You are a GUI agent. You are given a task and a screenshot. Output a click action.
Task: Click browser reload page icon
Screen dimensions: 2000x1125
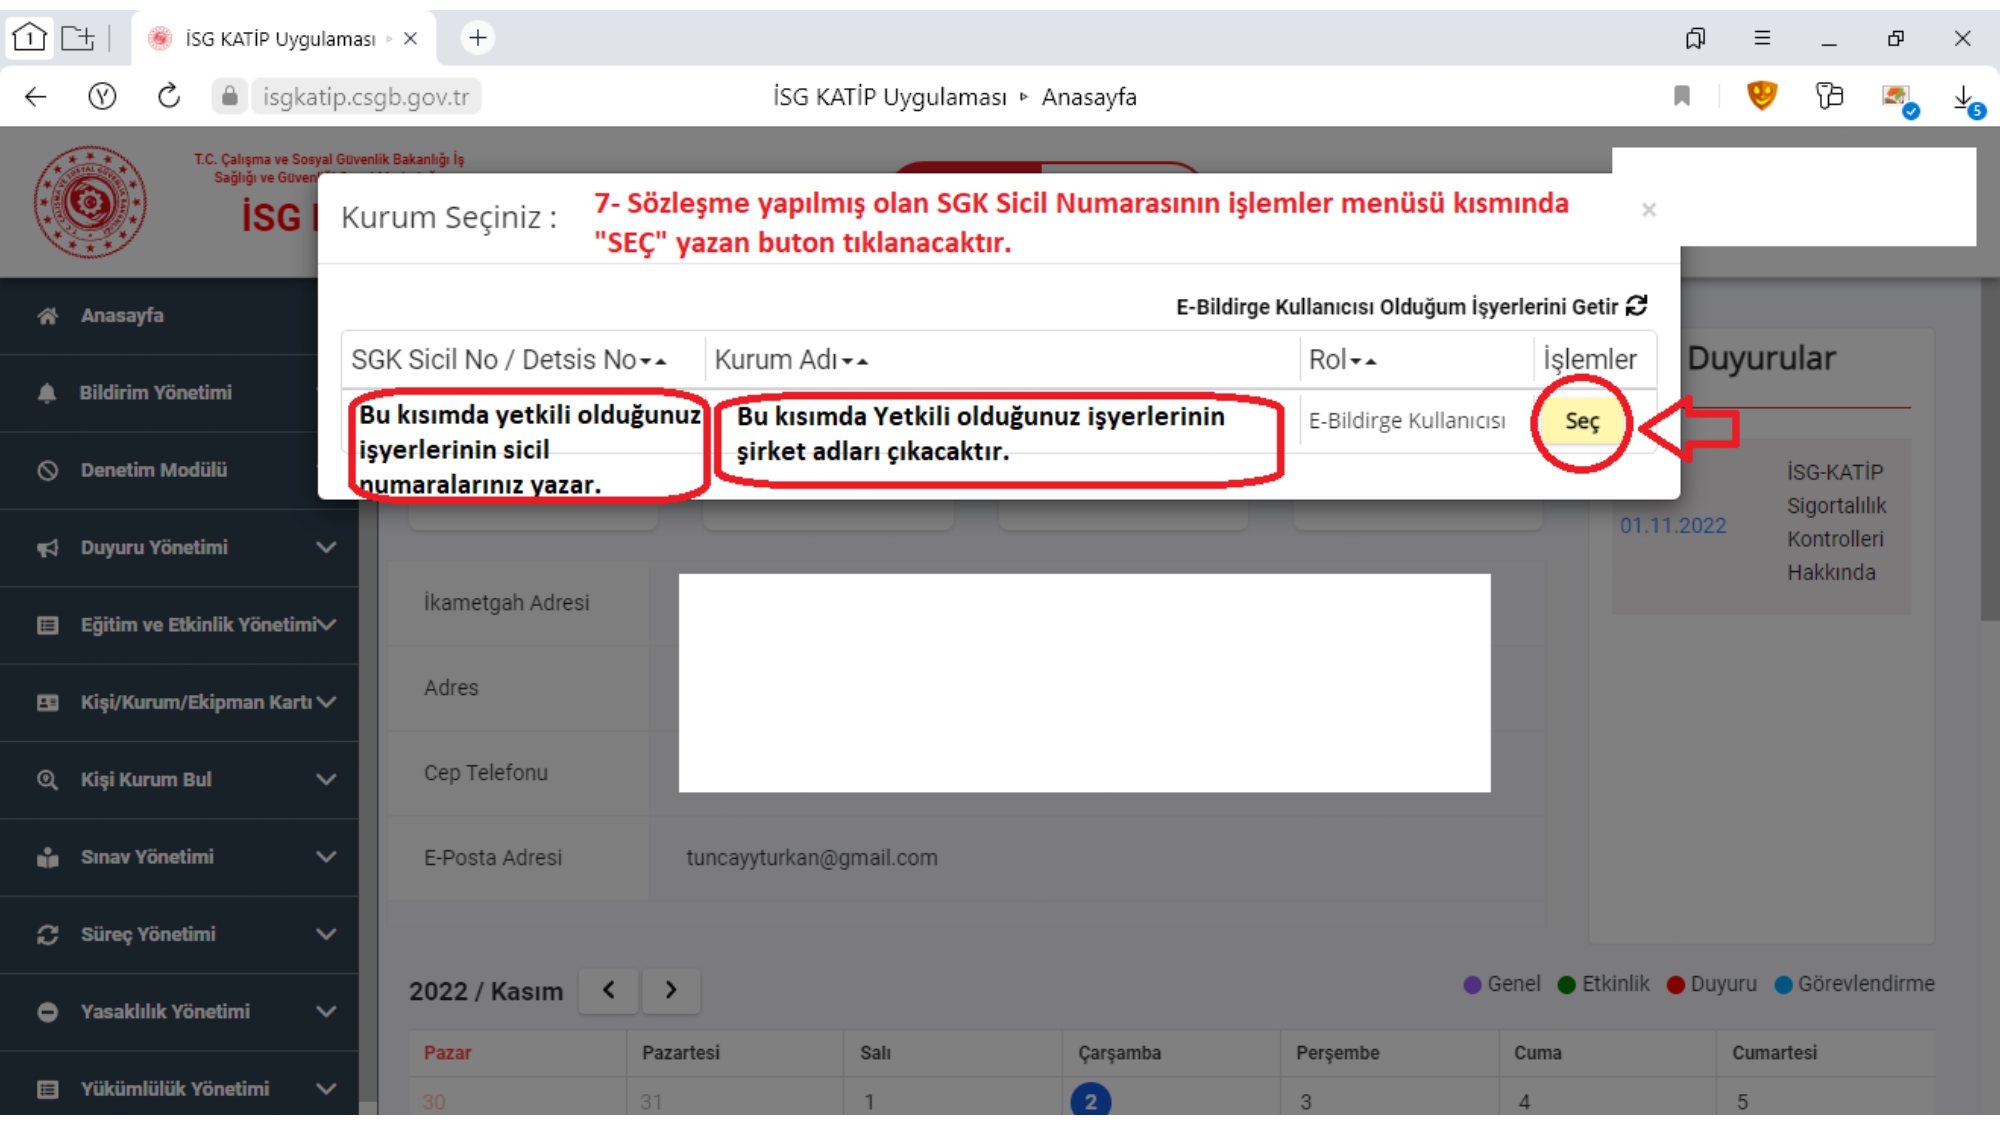click(168, 97)
